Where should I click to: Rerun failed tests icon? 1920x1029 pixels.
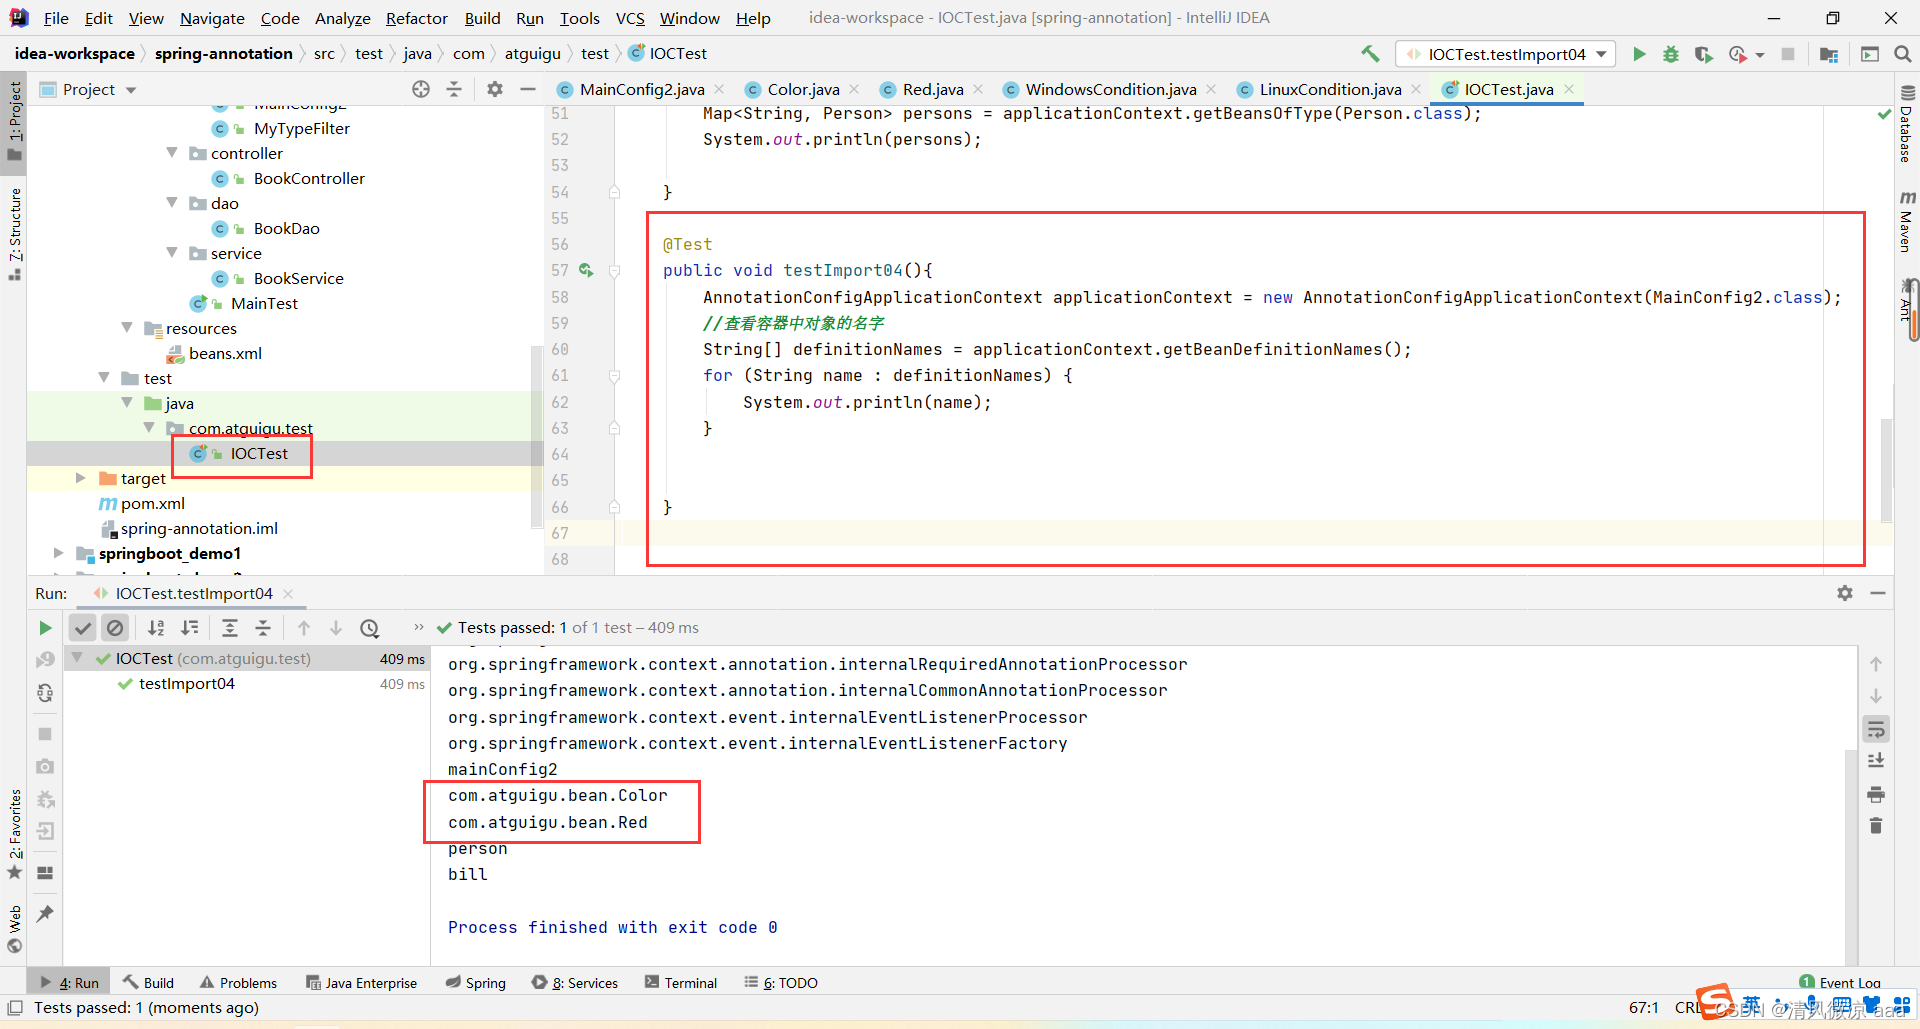(x=45, y=660)
